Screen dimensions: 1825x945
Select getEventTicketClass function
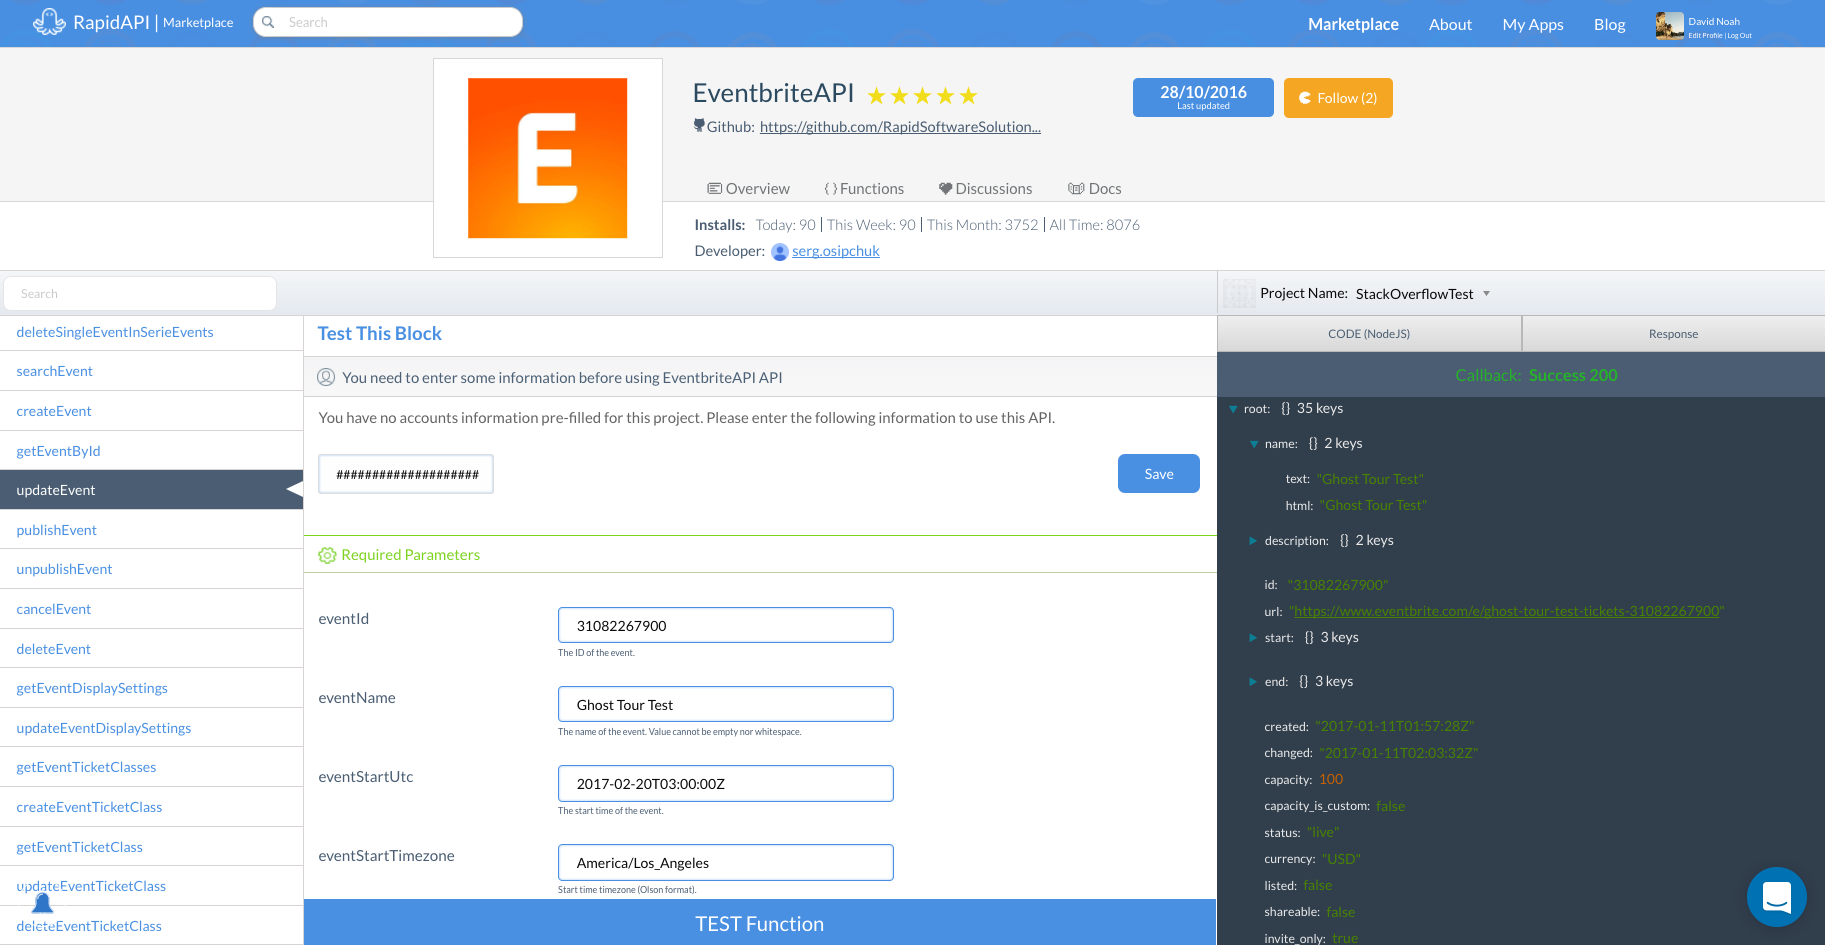point(151,847)
